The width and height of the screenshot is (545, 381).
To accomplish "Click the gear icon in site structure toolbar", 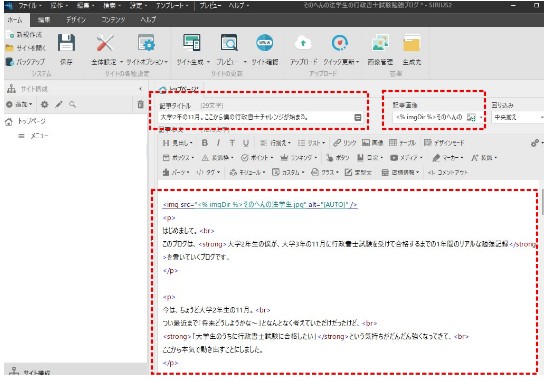I will pos(44,104).
